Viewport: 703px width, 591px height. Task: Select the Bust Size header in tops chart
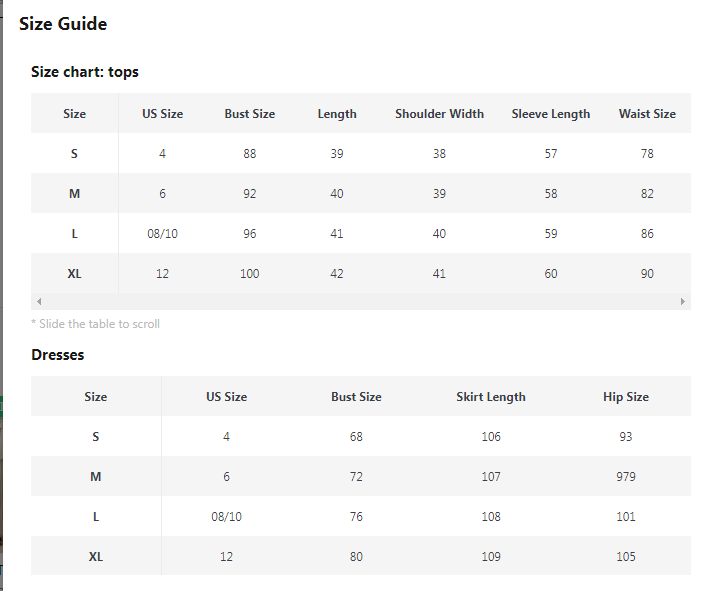250,114
